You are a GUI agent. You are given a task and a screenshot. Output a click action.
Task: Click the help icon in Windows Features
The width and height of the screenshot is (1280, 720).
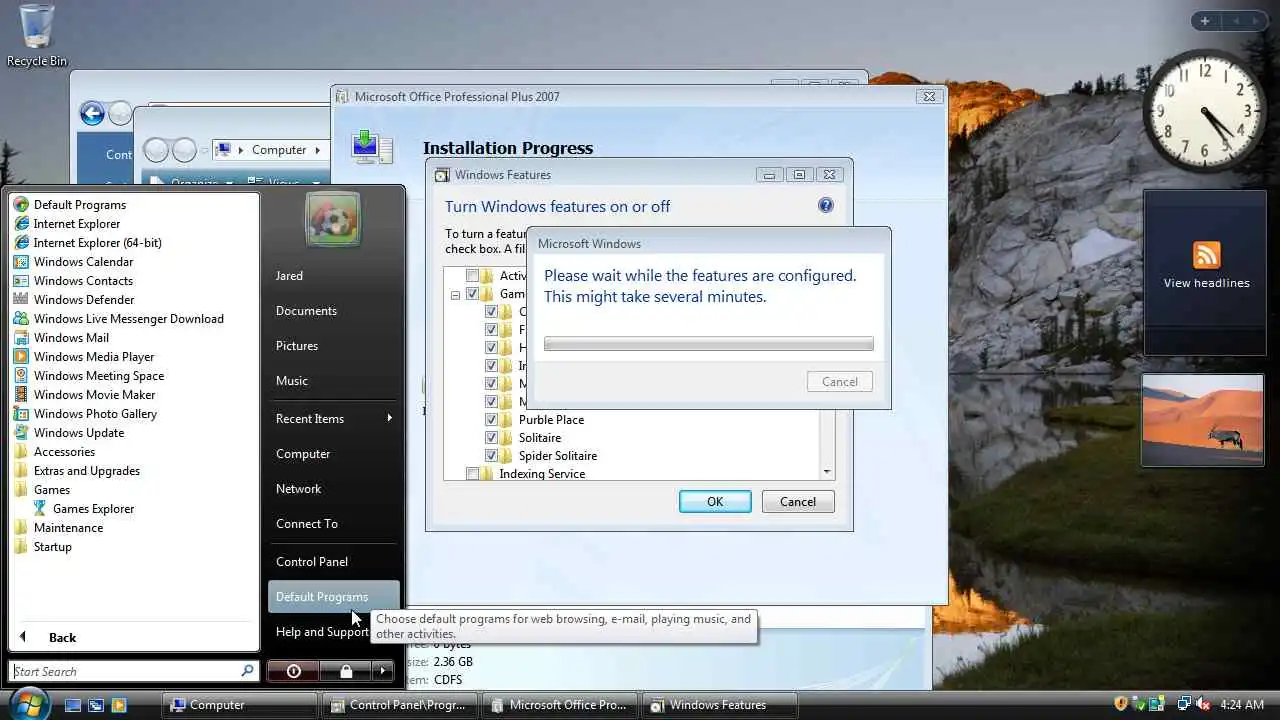pyautogui.click(x=826, y=205)
